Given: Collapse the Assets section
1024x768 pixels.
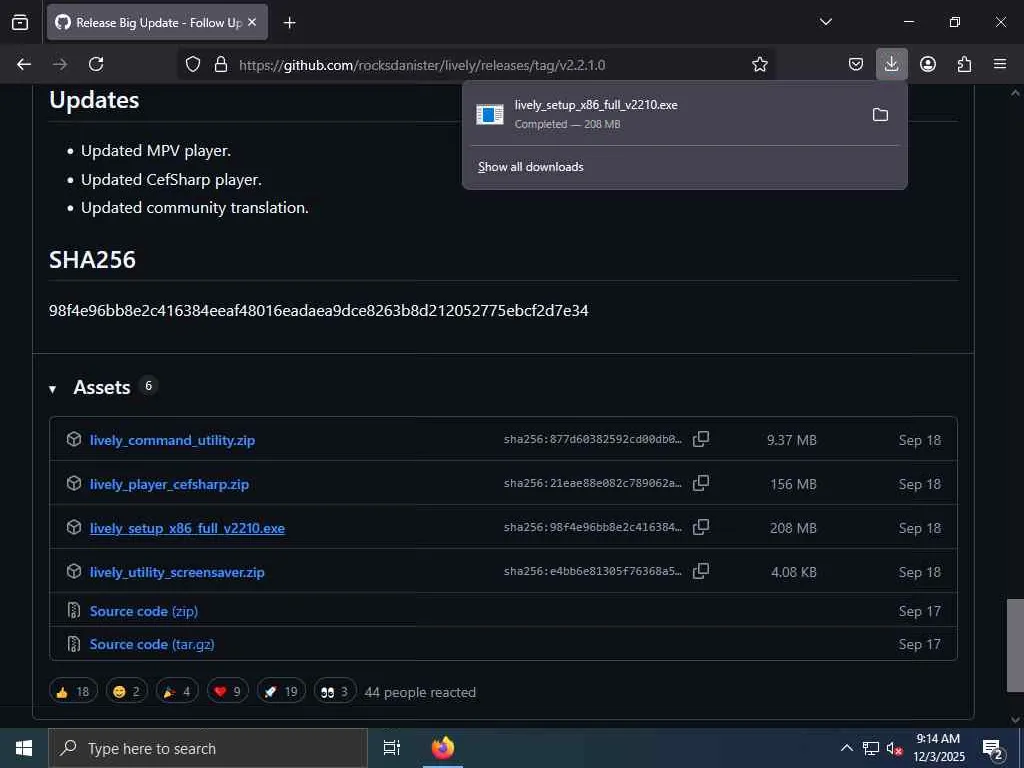Looking at the screenshot, I should tap(52, 389).
